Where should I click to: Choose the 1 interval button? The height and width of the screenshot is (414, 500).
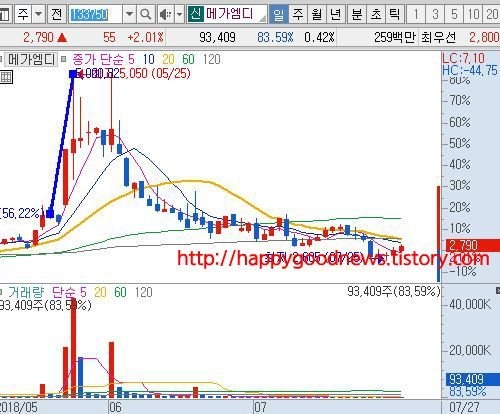point(416,14)
